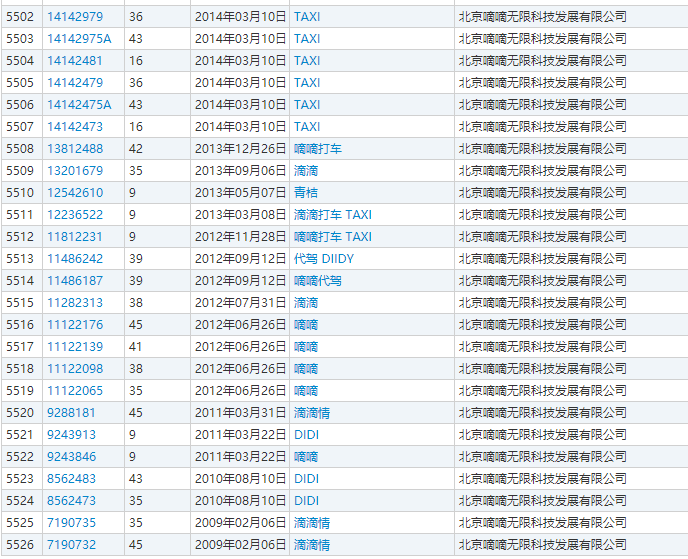Select class number 41 in row 5517
The height and width of the screenshot is (559, 688).
tap(135, 347)
